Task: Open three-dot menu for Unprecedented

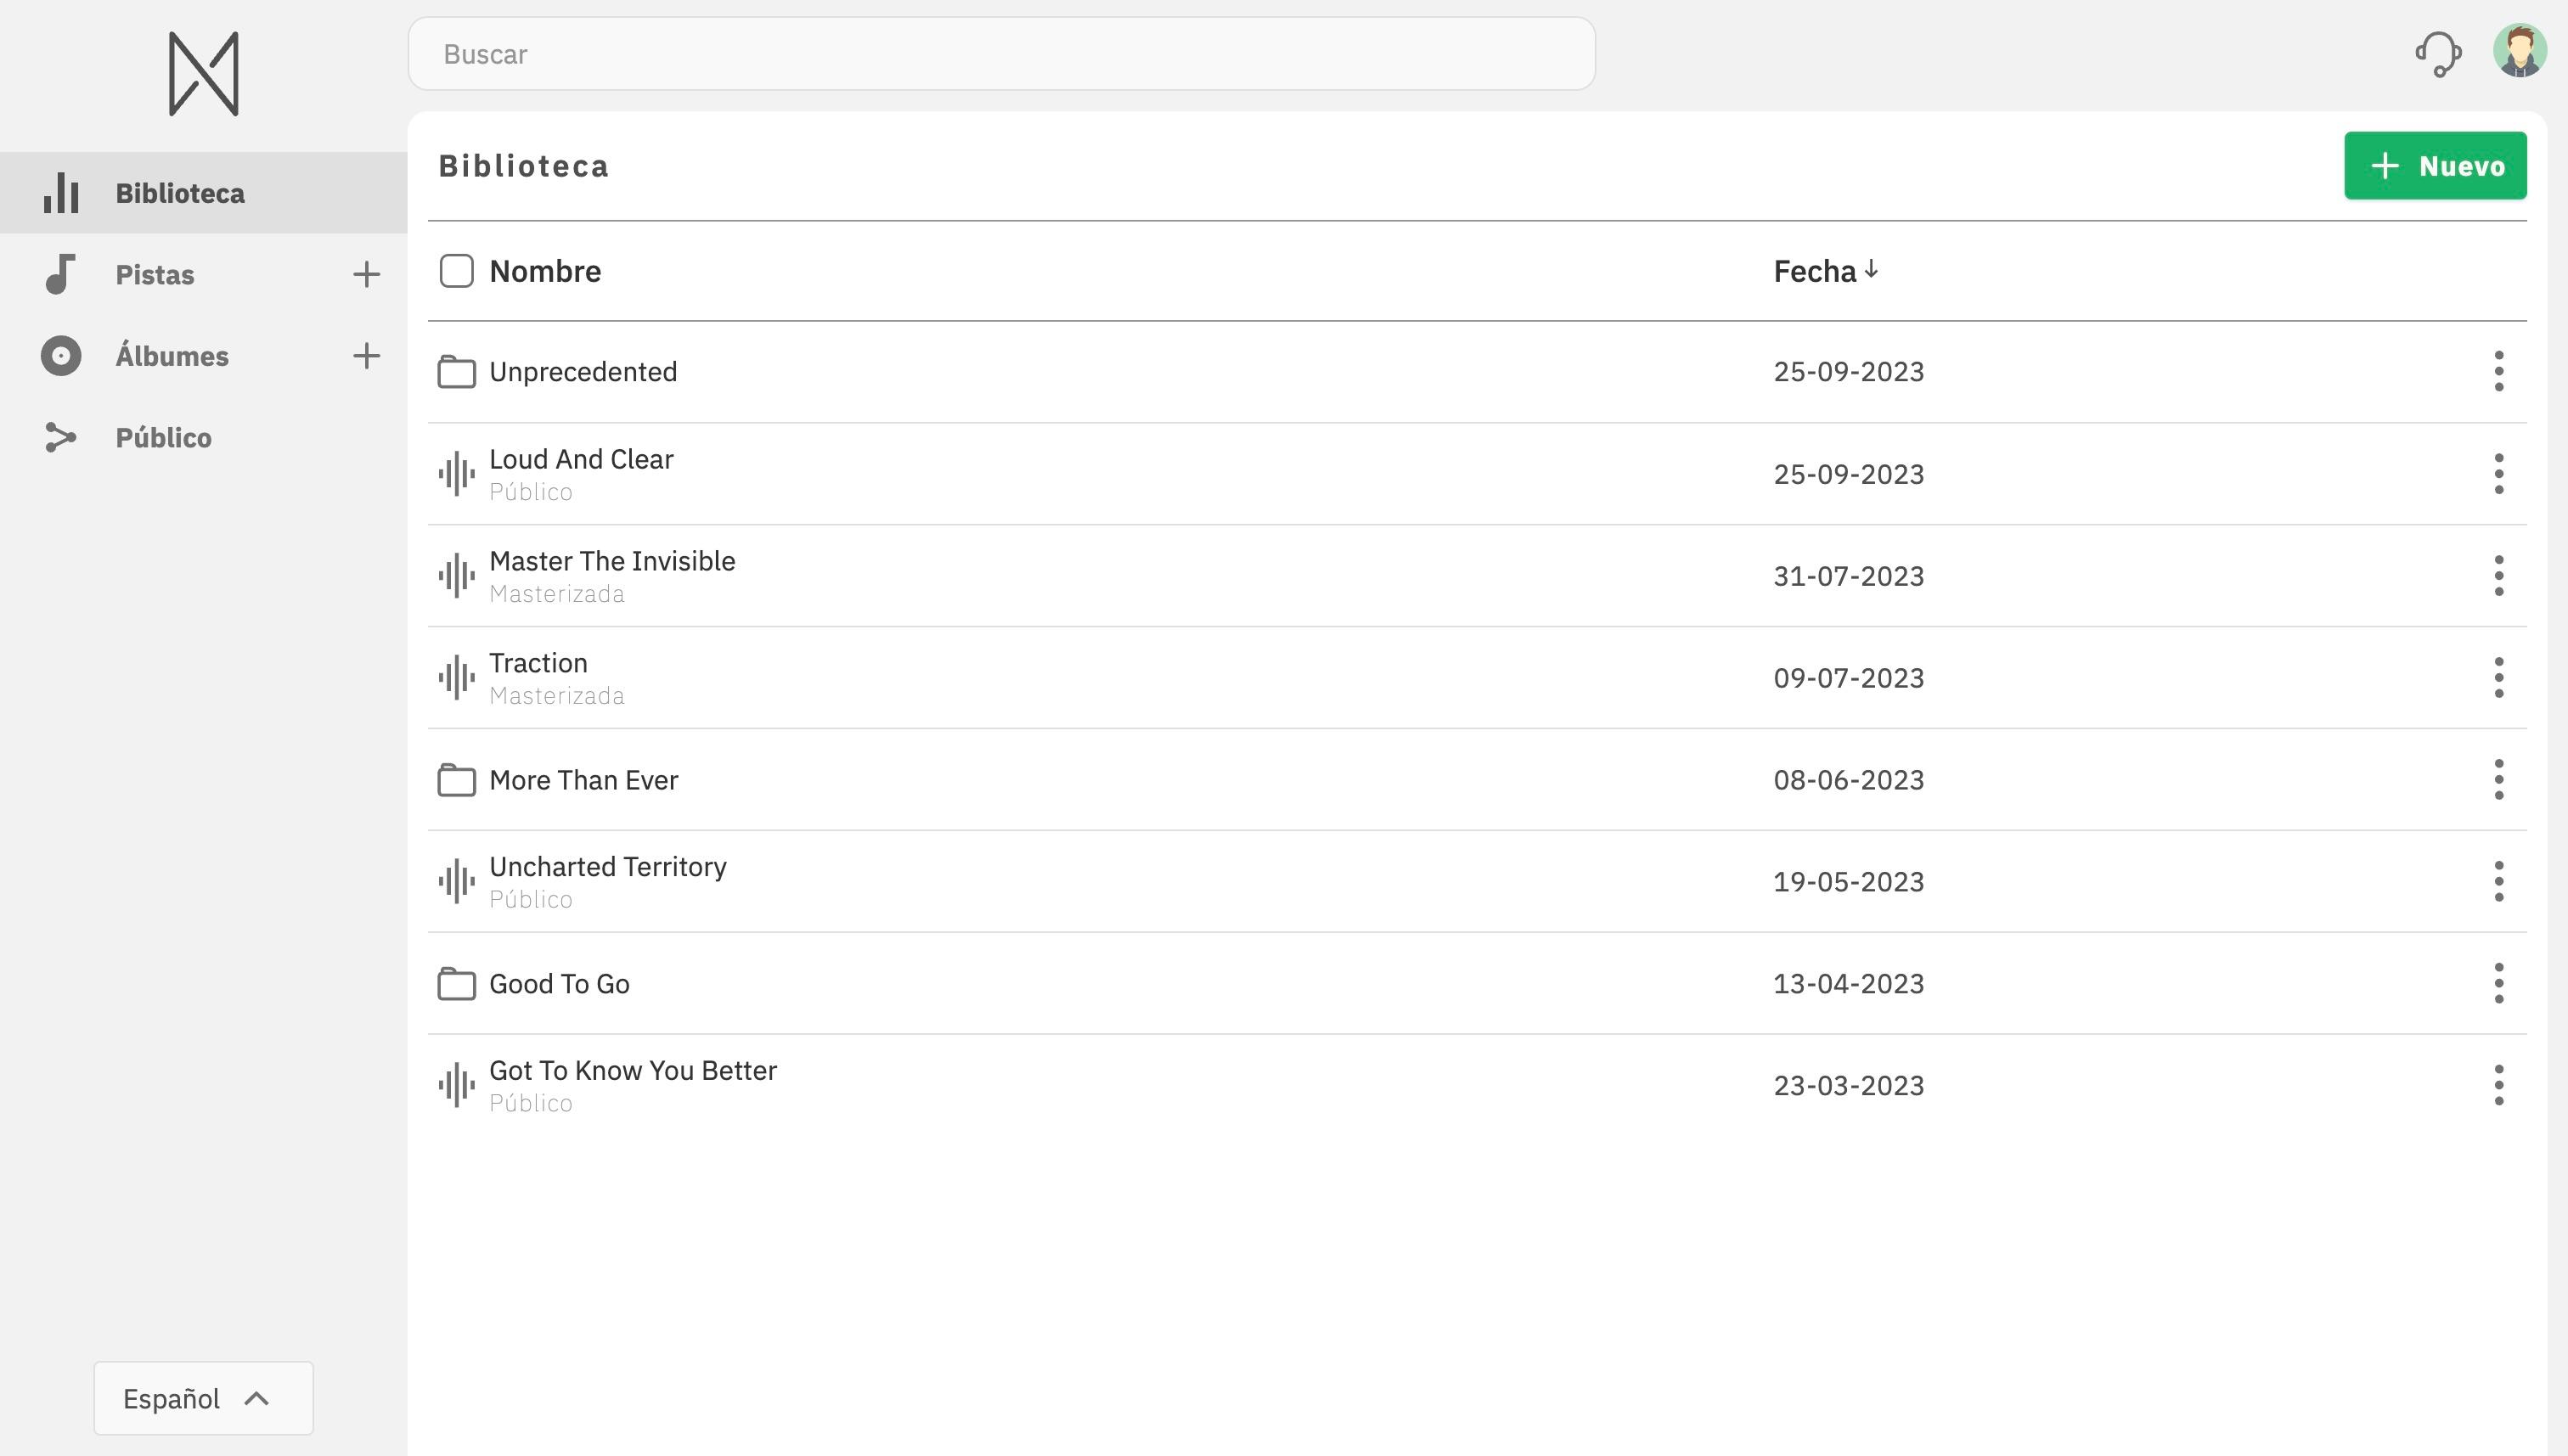Action: pos(2499,370)
